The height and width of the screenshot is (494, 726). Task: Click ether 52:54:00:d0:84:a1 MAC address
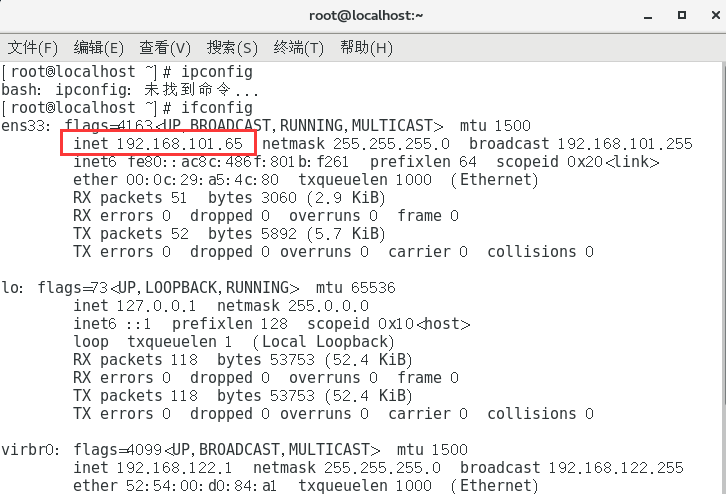175,486
